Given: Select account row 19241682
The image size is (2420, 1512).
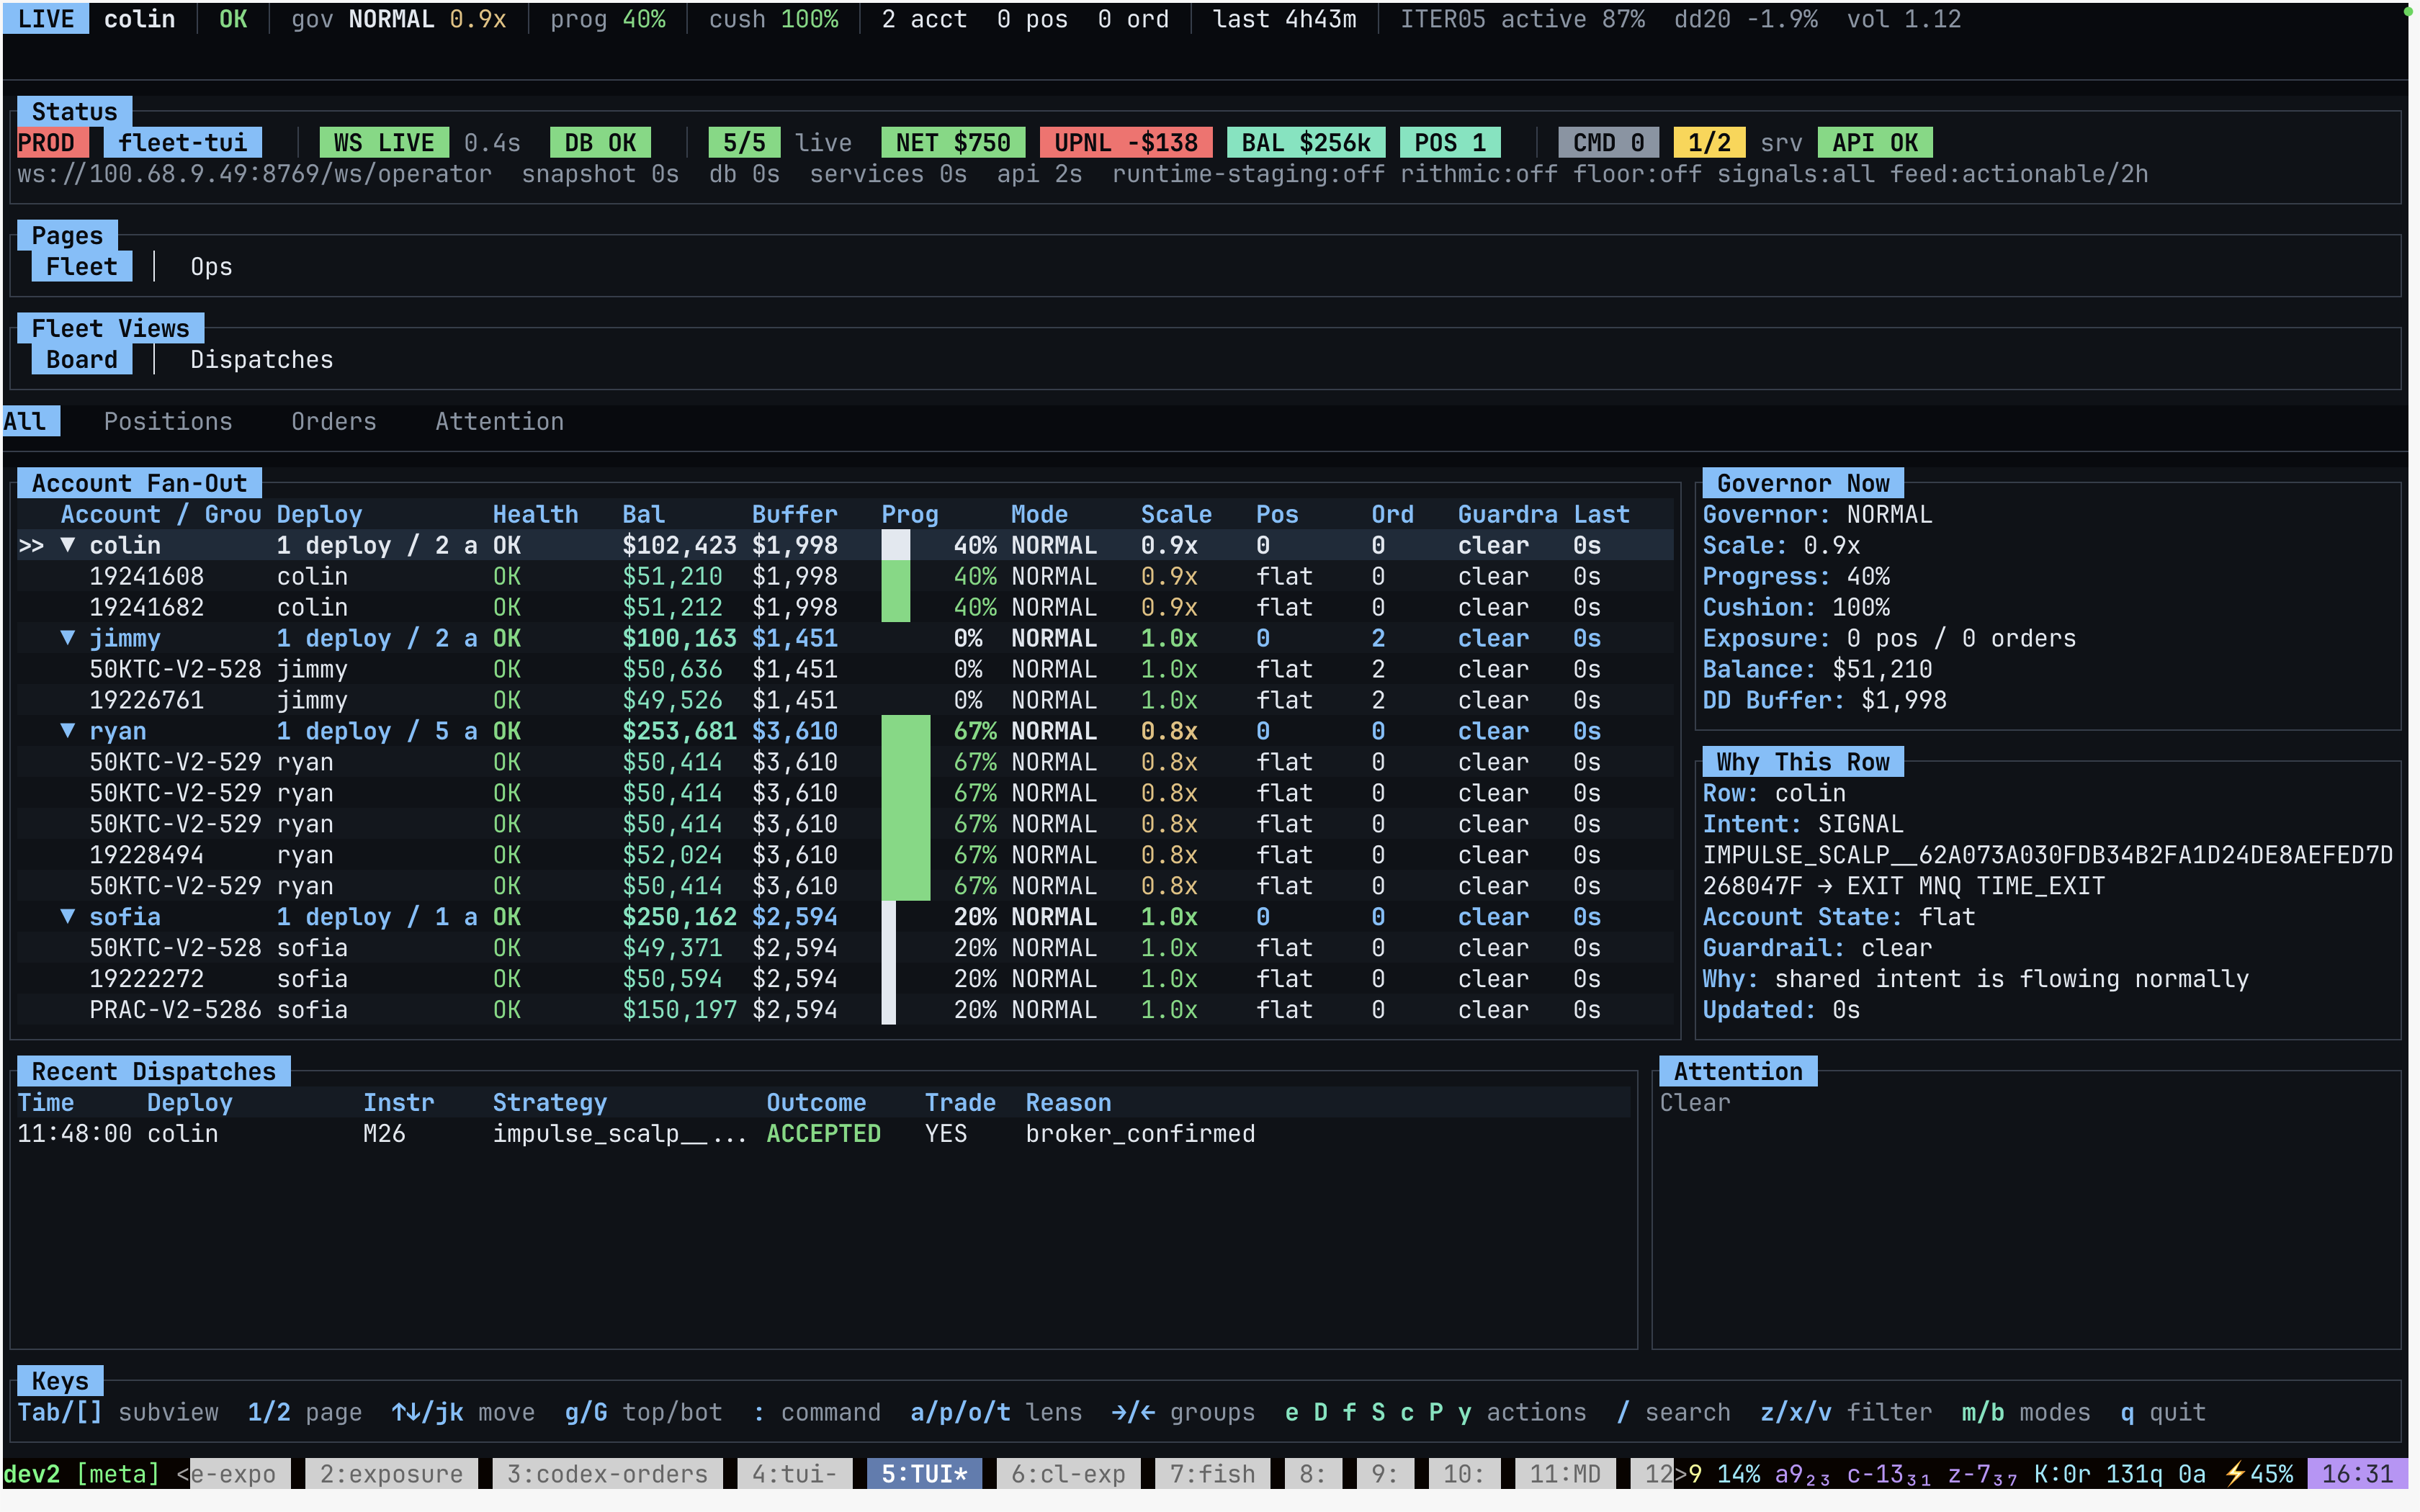Looking at the screenshot, I should pos(845,607).
